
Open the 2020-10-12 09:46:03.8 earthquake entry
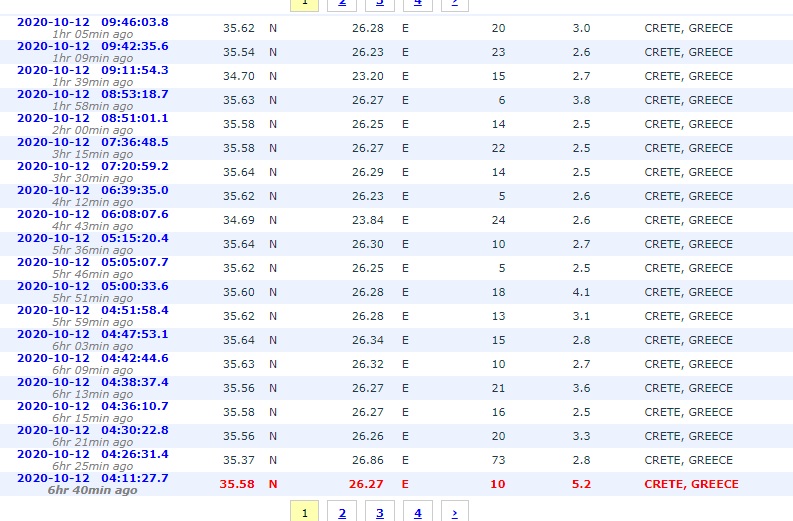pos(92,22)
